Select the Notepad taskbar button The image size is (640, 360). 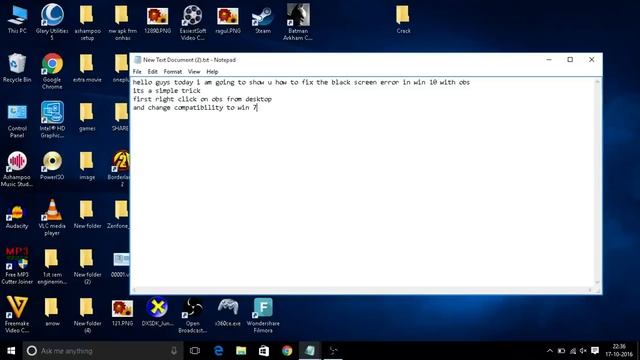pyautogui.click(x=310, y=351)
